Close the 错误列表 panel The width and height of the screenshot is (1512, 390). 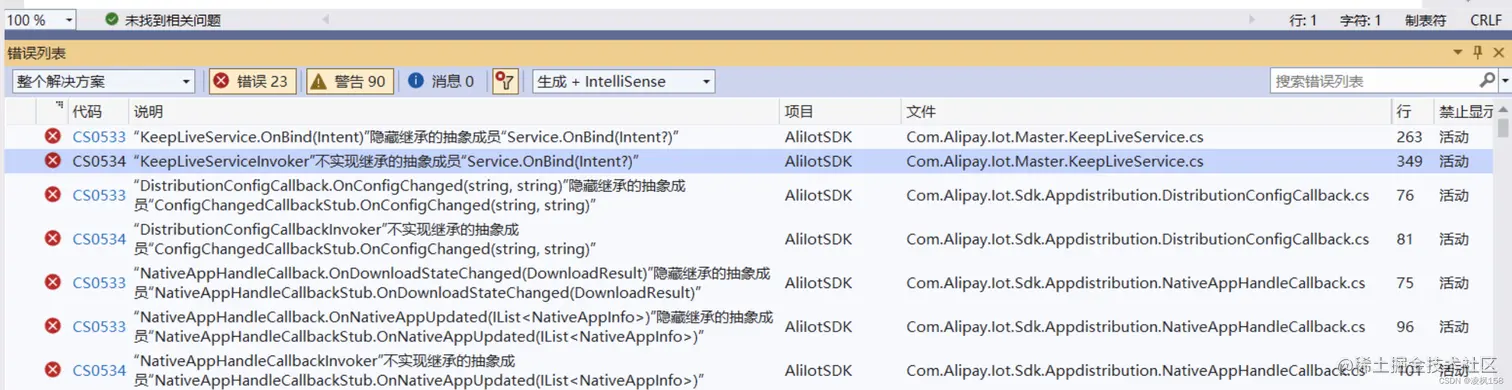point(1498,51)
